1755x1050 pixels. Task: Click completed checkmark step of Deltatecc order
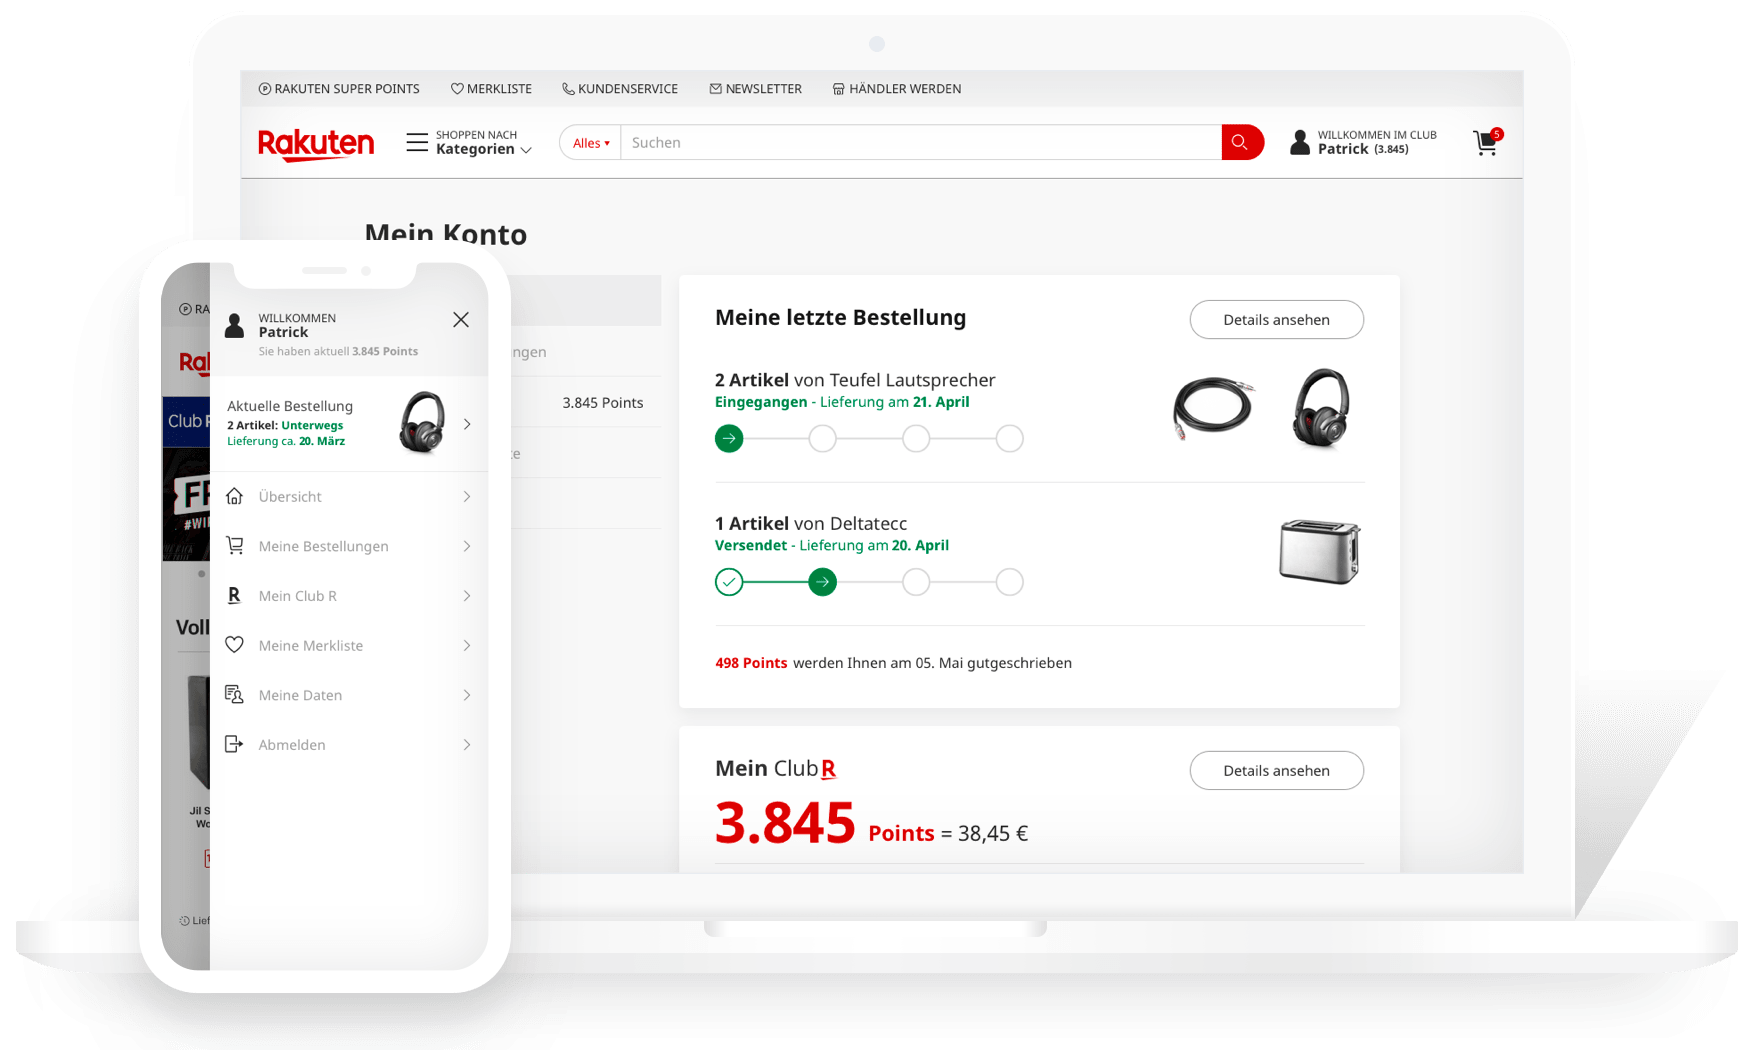pyautogui.click(x=729, y=582)
